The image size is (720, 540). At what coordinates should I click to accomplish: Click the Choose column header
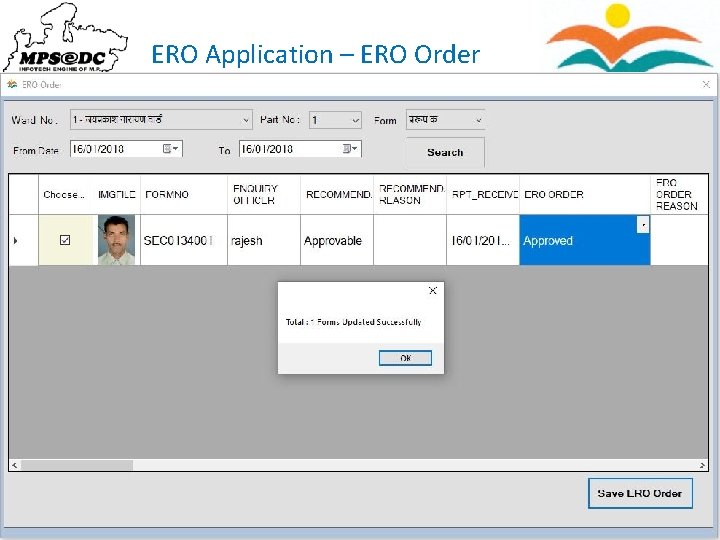click(x=66, y=194)
